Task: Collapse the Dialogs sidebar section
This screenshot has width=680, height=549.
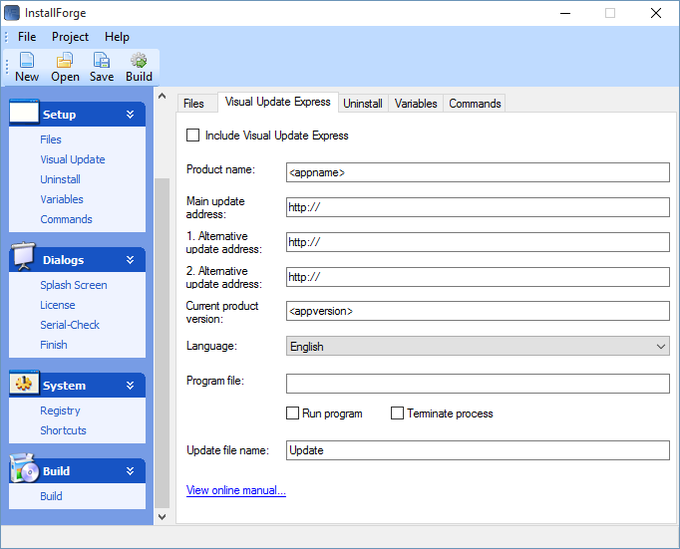Action: click(130, 260)
